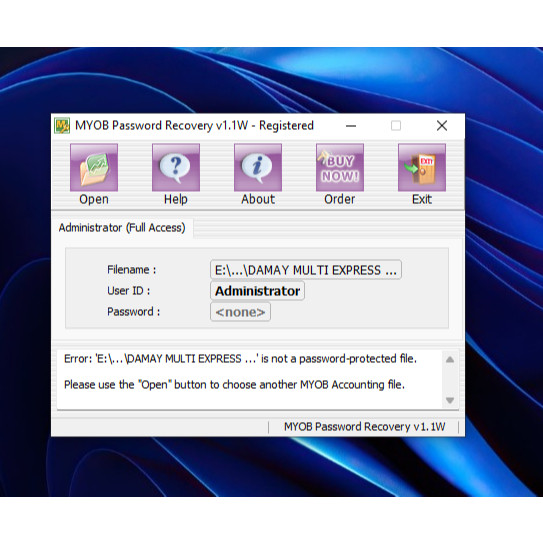The height and width of the screenshot is (543, 543).
Task: Click the Buy Now Order icon
Action: tap(340, 167)
